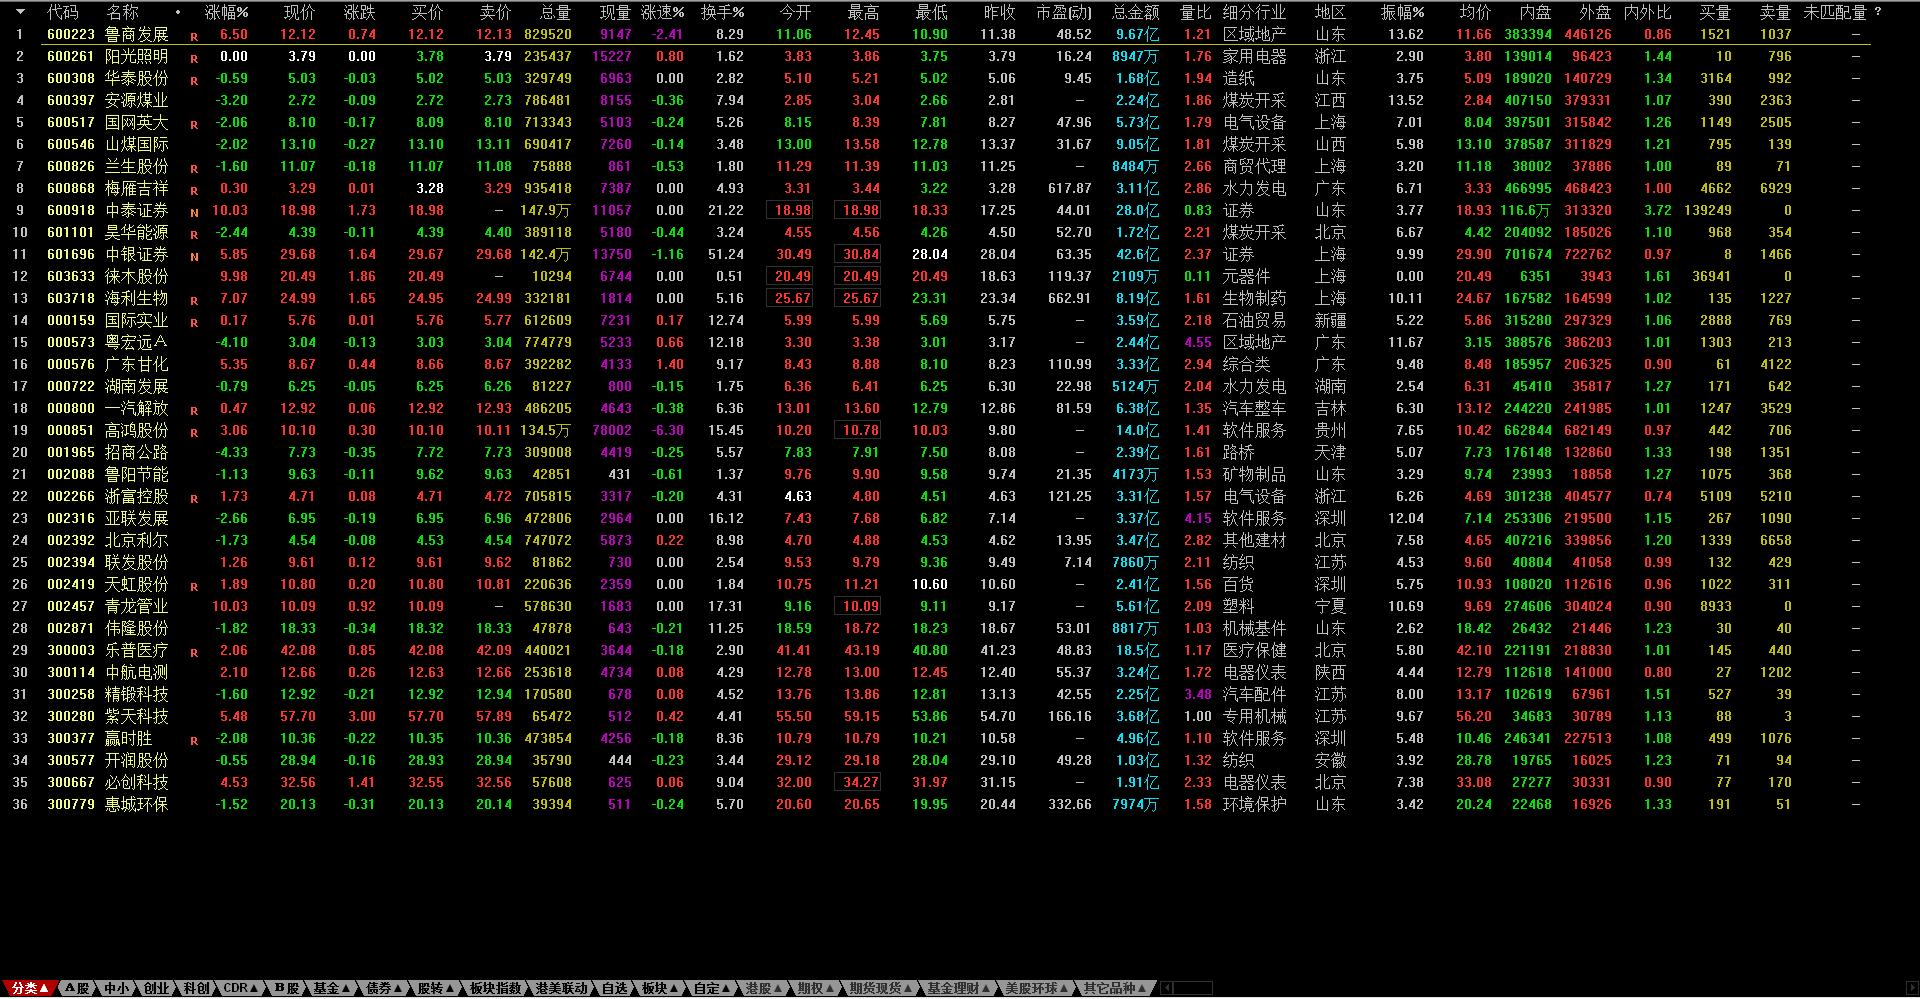Click the N new-stock marker for 中银证券
Image resolution: width=1920 pixels, height=999 pixels.
pyautogui.click(x=194, y=256)
